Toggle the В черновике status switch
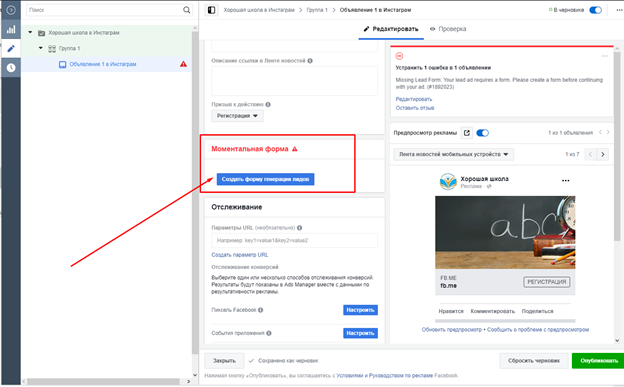 595,10
